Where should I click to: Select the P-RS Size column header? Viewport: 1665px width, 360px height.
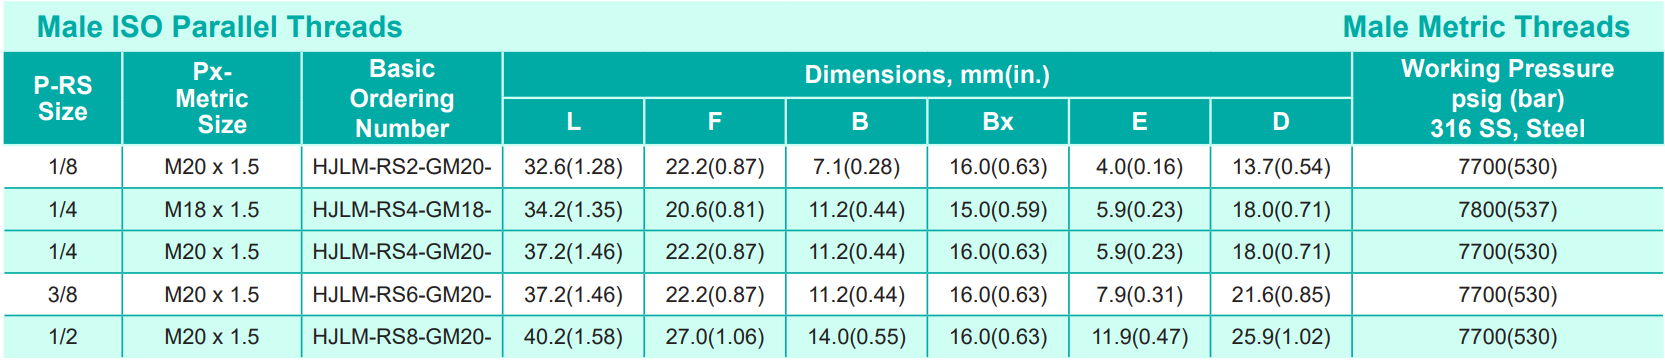tap(63, 98)
